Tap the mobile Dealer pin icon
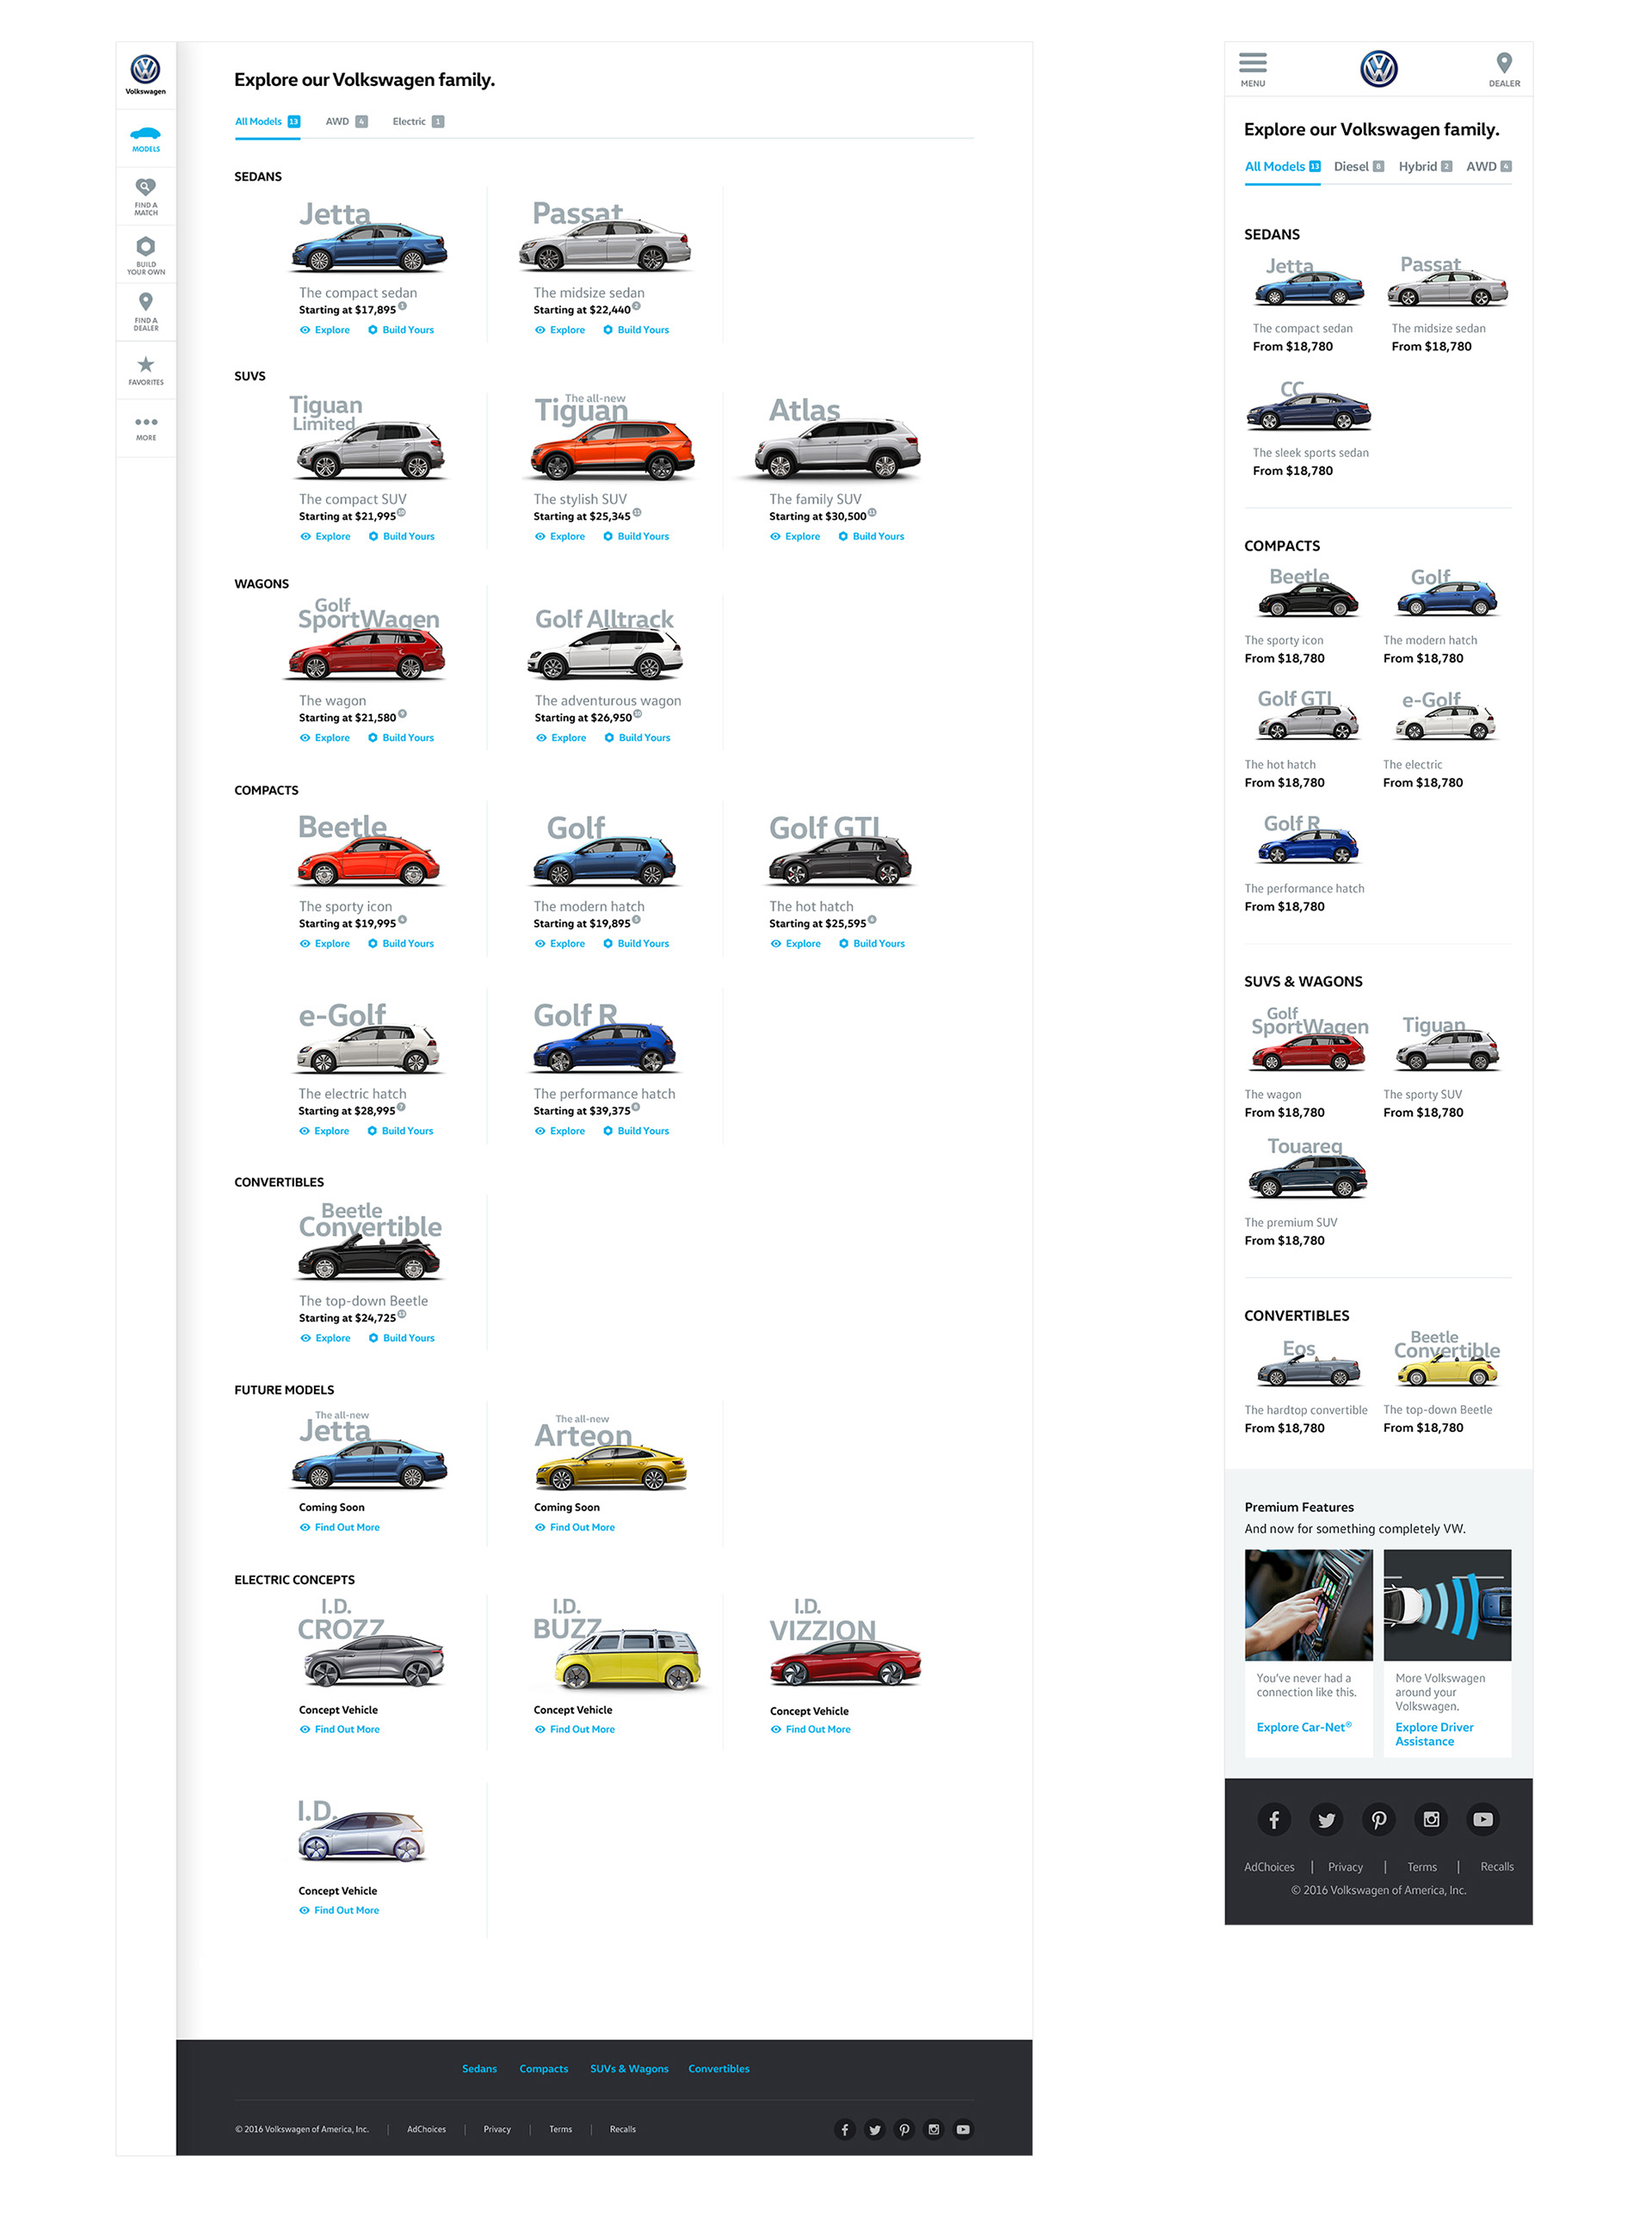This screenshot has width=1652, height=2239. coord(1503,69)
